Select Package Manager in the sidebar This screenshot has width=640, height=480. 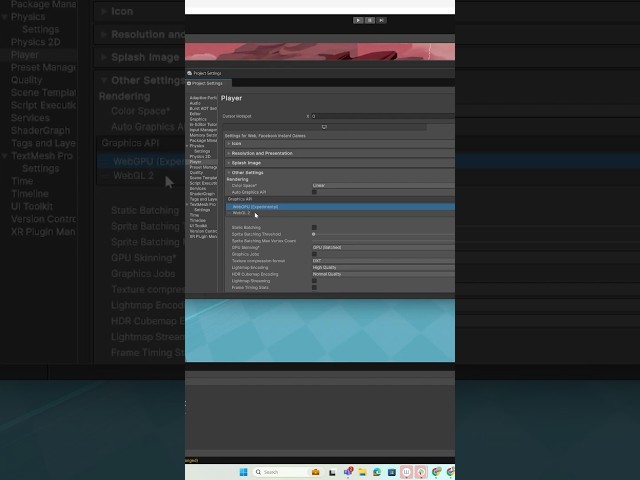pos(203,140)
